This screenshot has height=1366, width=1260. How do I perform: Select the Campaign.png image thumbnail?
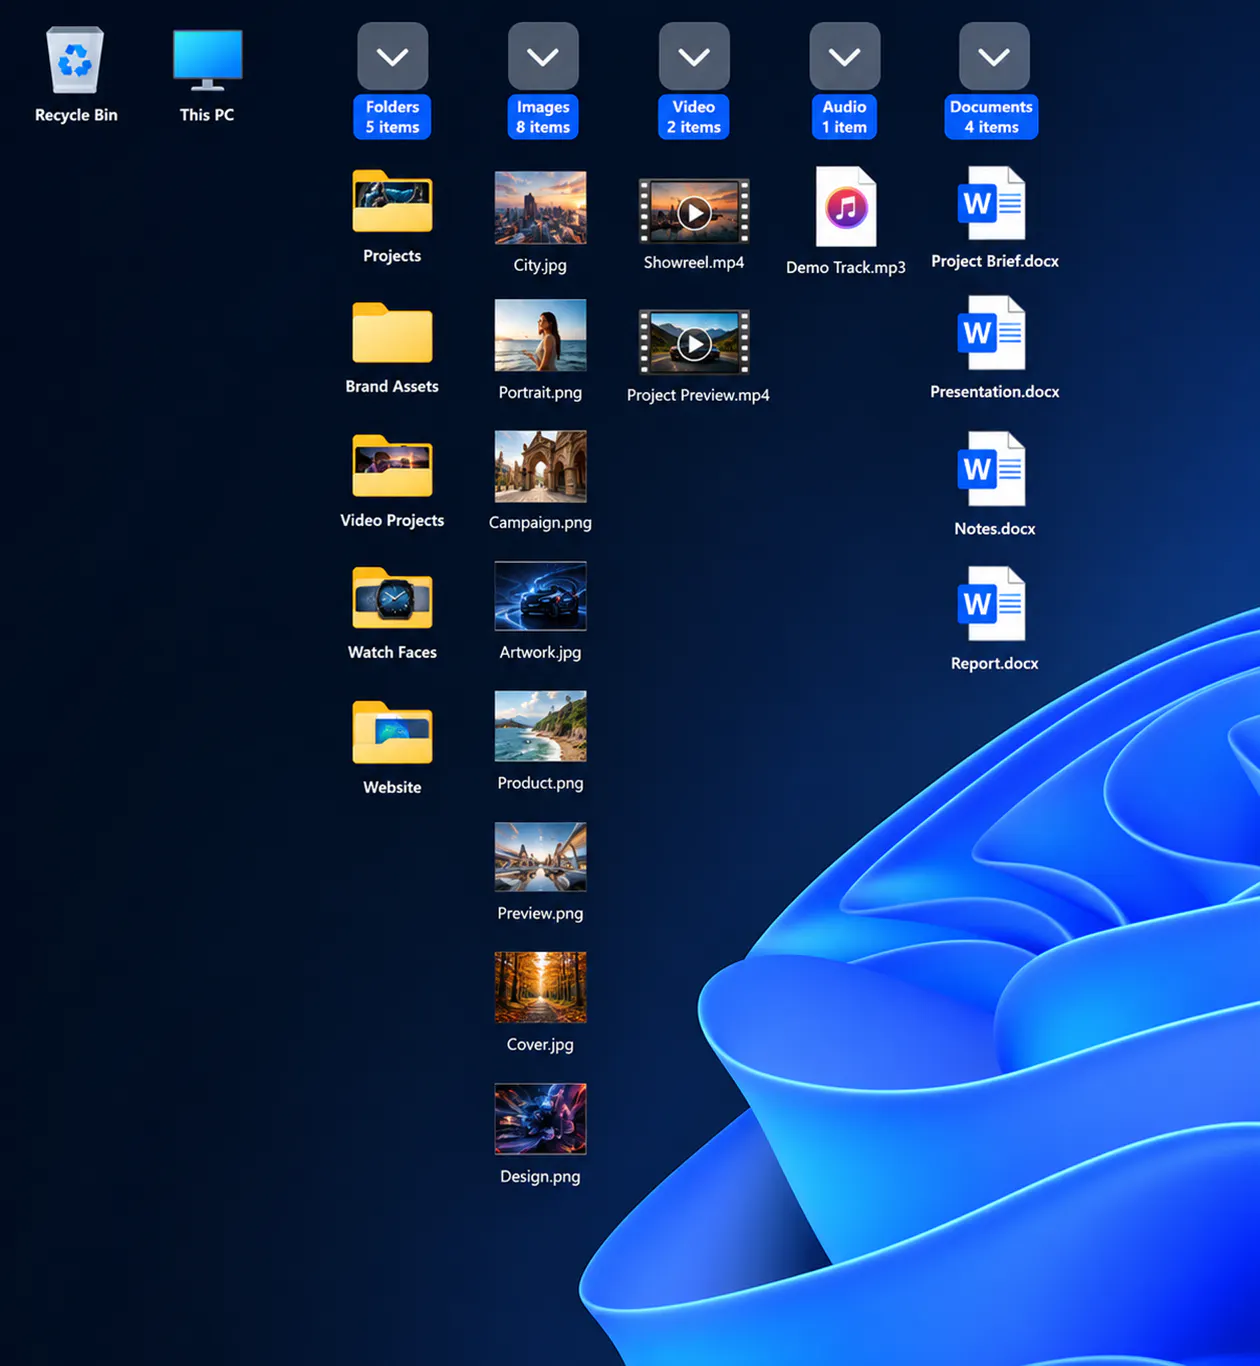[x=540, y=466]
